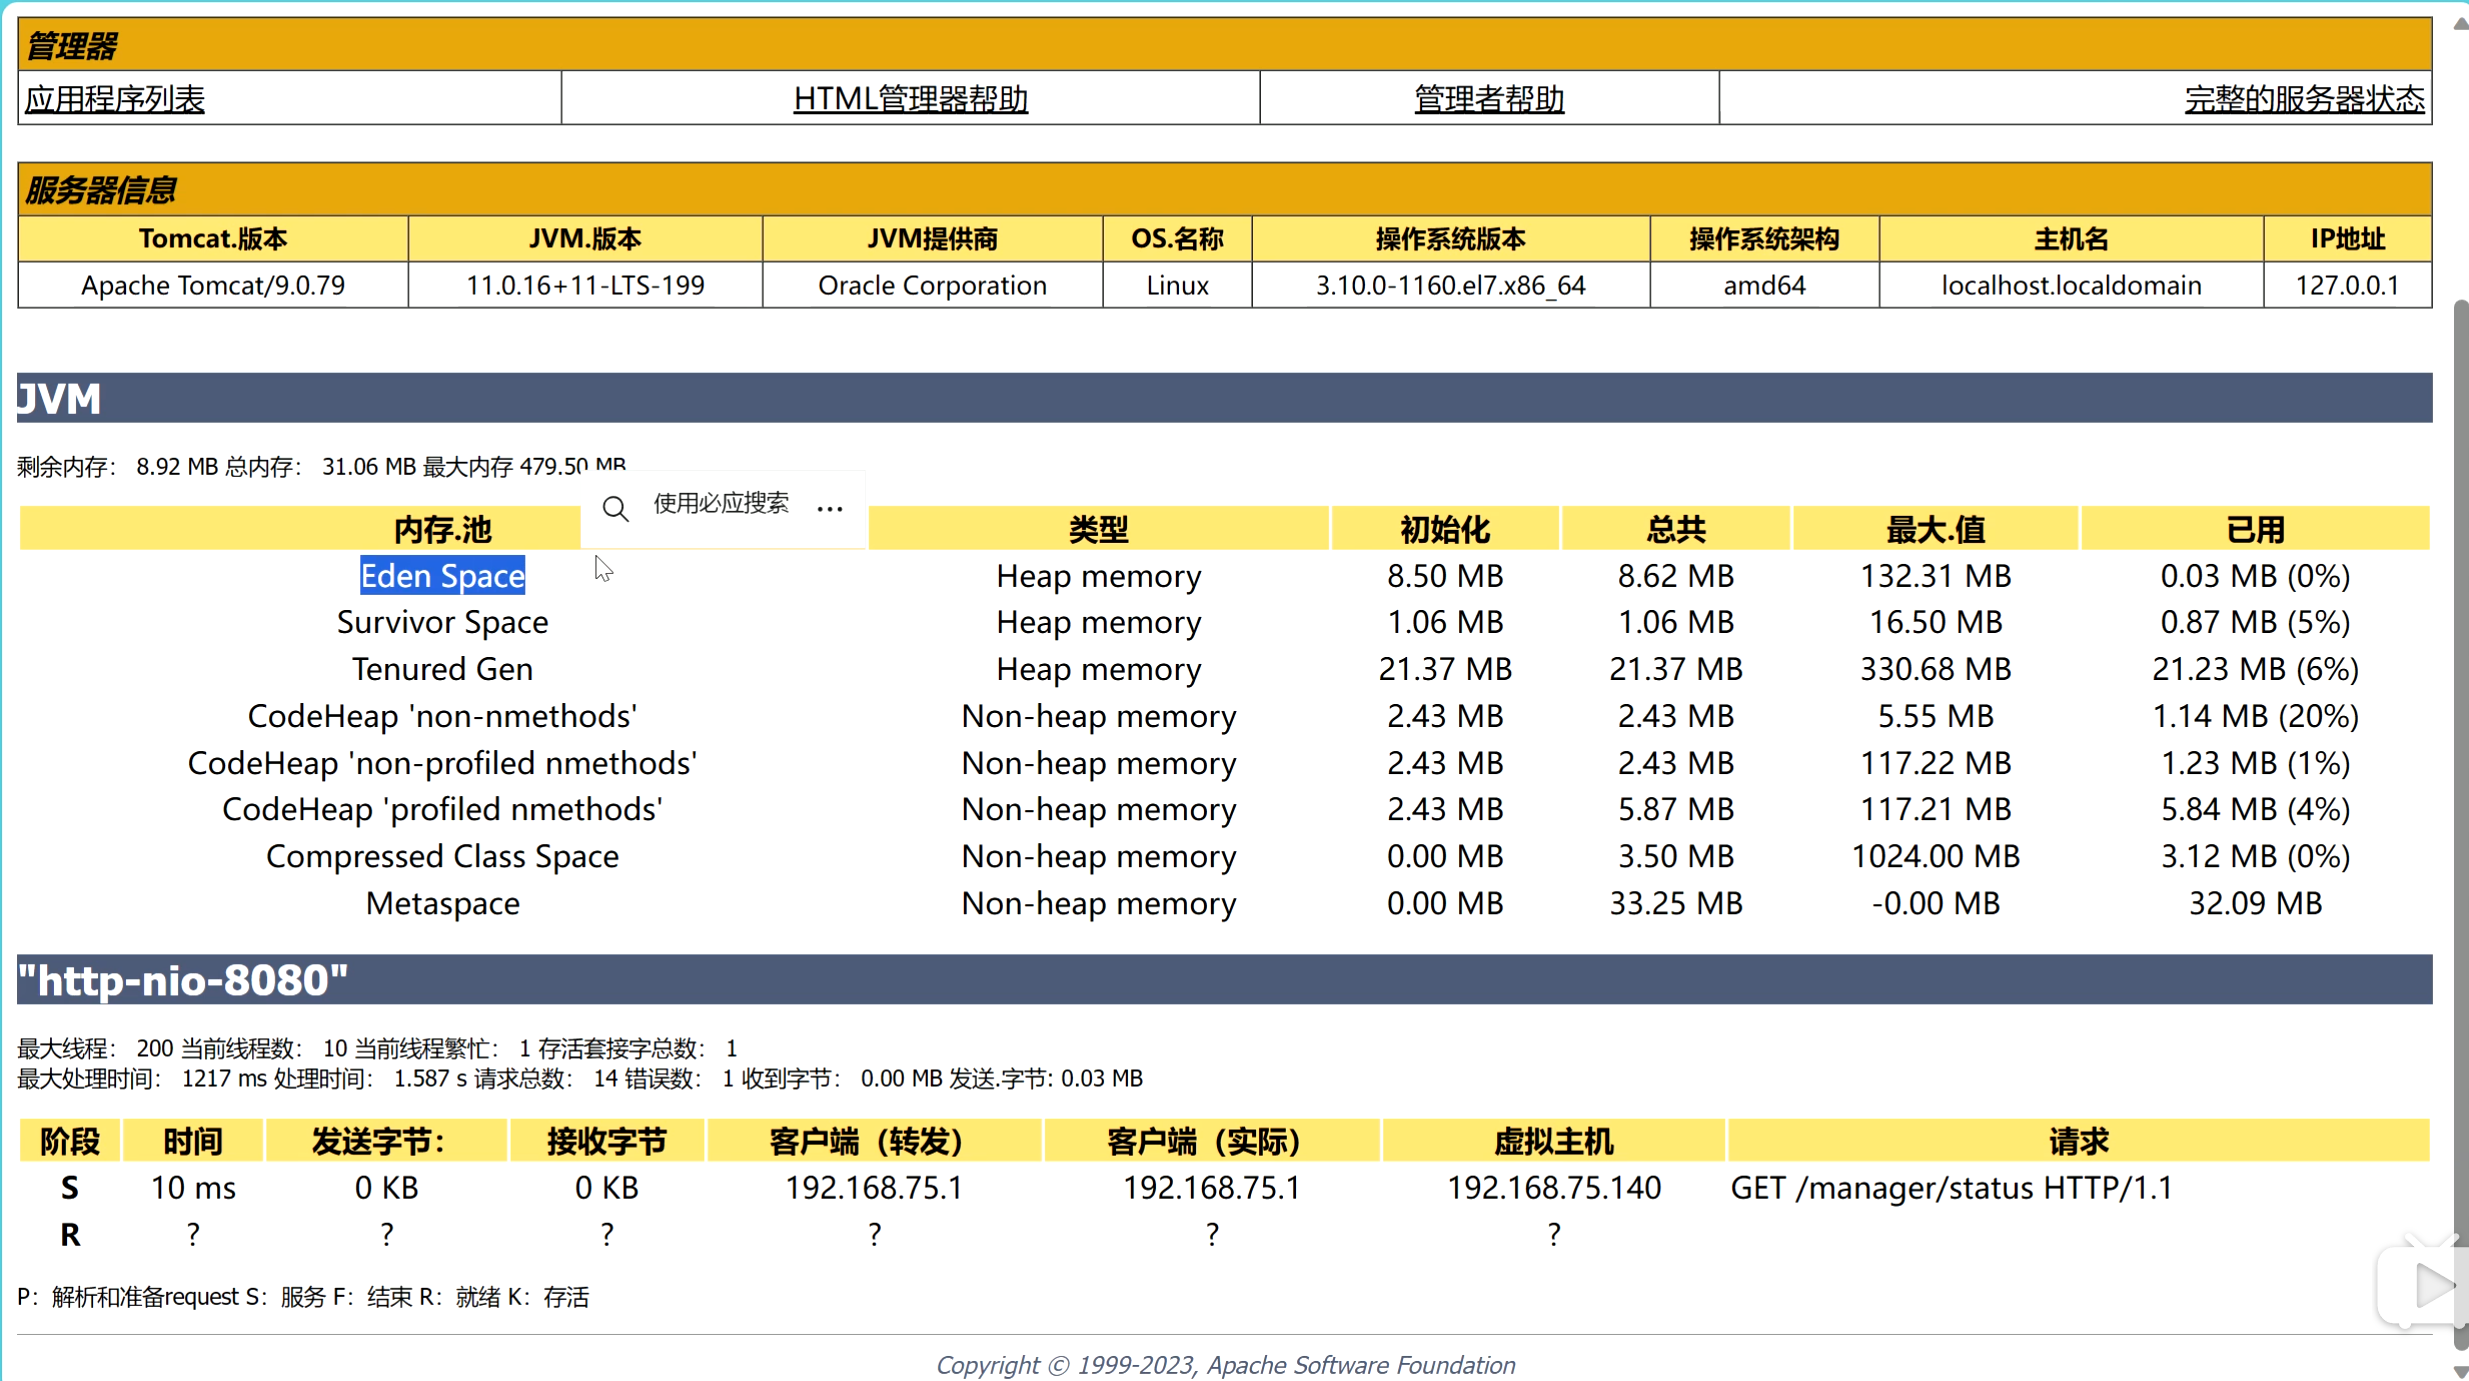Click the 132.31 MB Eden max value

point(1935,575)
